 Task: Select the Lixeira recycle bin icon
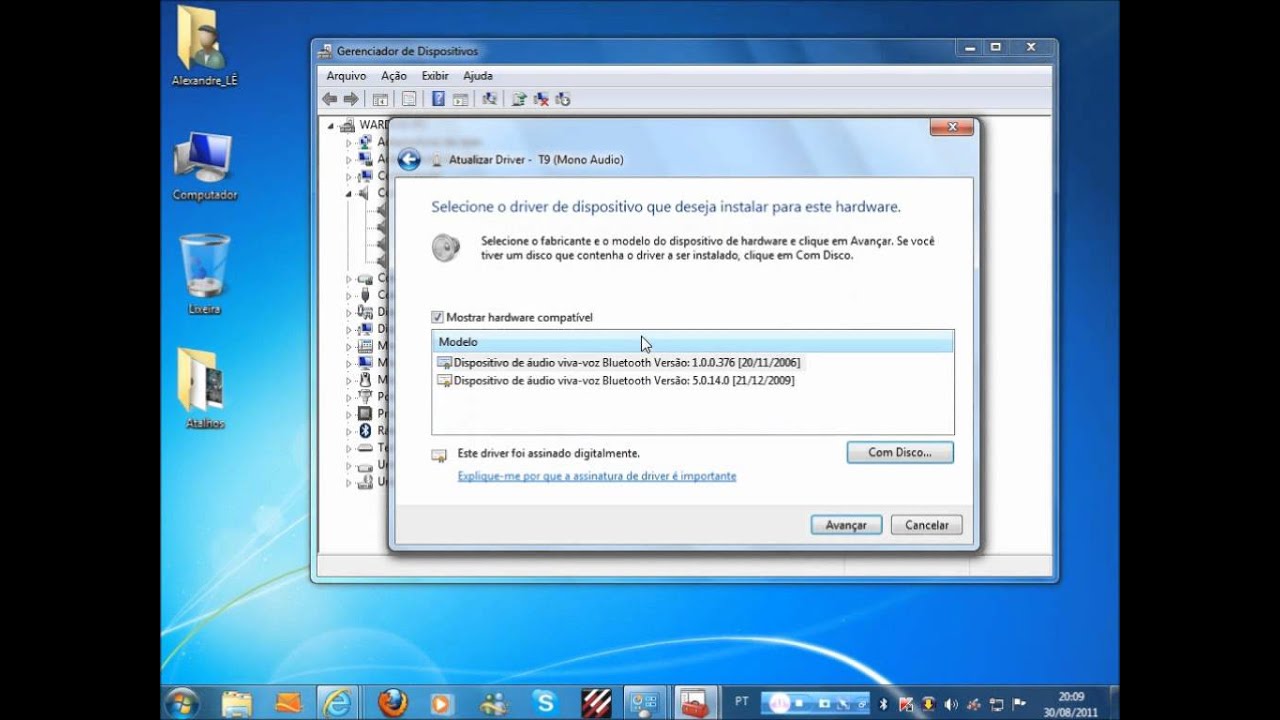click(205, 274)
